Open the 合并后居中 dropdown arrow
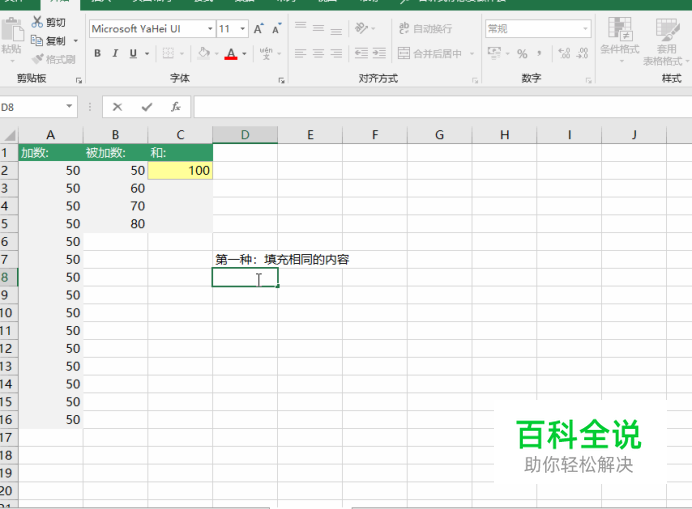This screenshot has height=509, width=692. 472,54
